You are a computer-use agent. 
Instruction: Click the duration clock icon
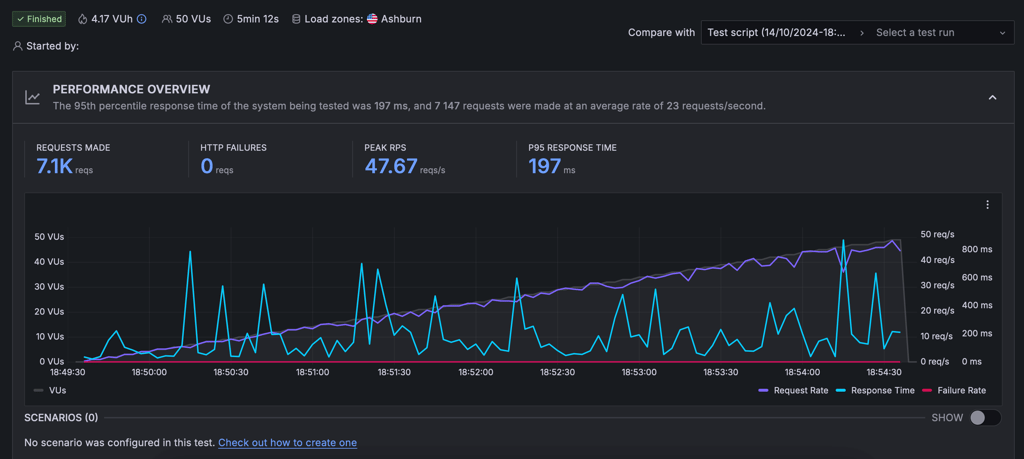pos(228,19)
